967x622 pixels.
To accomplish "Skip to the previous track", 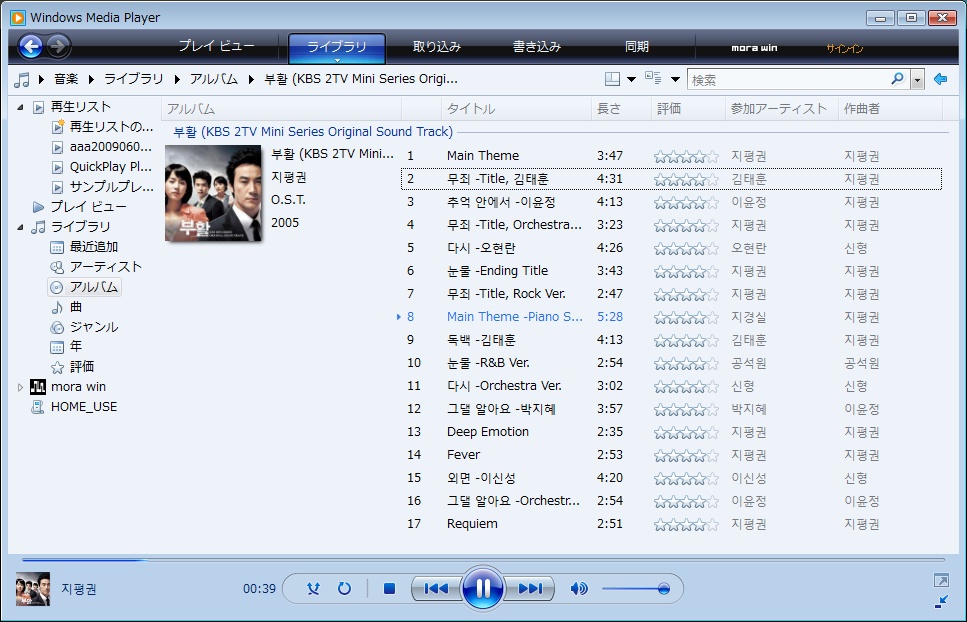I will pos(436,589).
